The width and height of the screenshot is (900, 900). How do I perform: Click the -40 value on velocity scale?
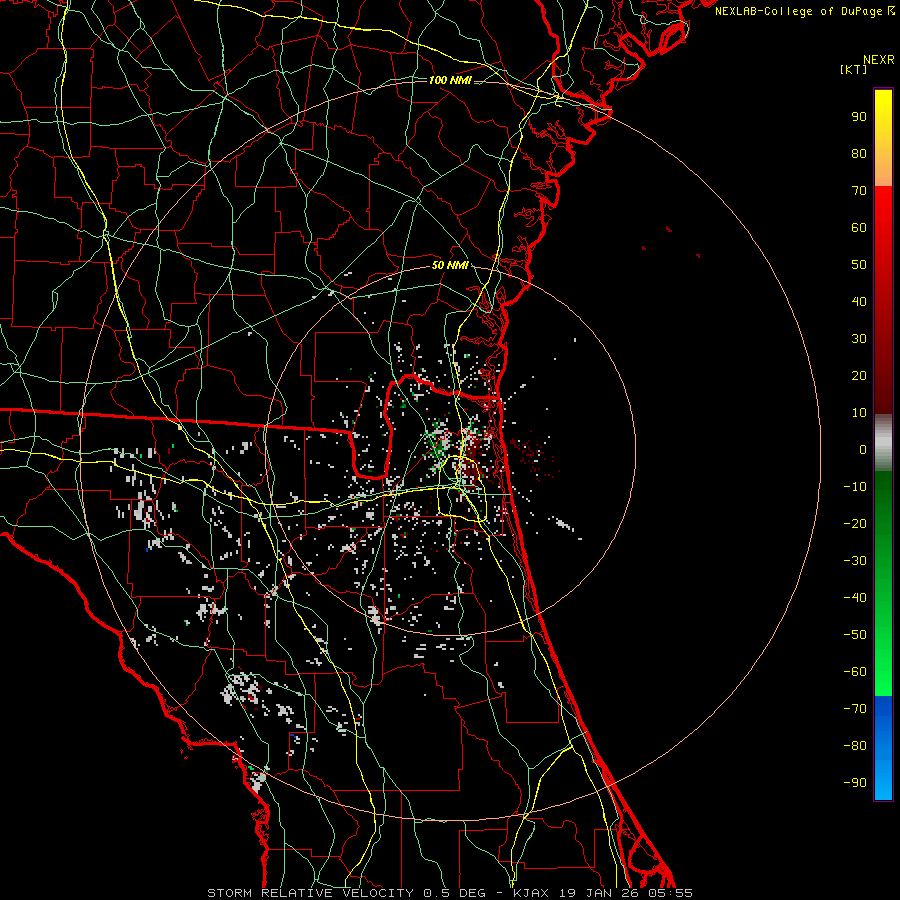coord(855,598)
